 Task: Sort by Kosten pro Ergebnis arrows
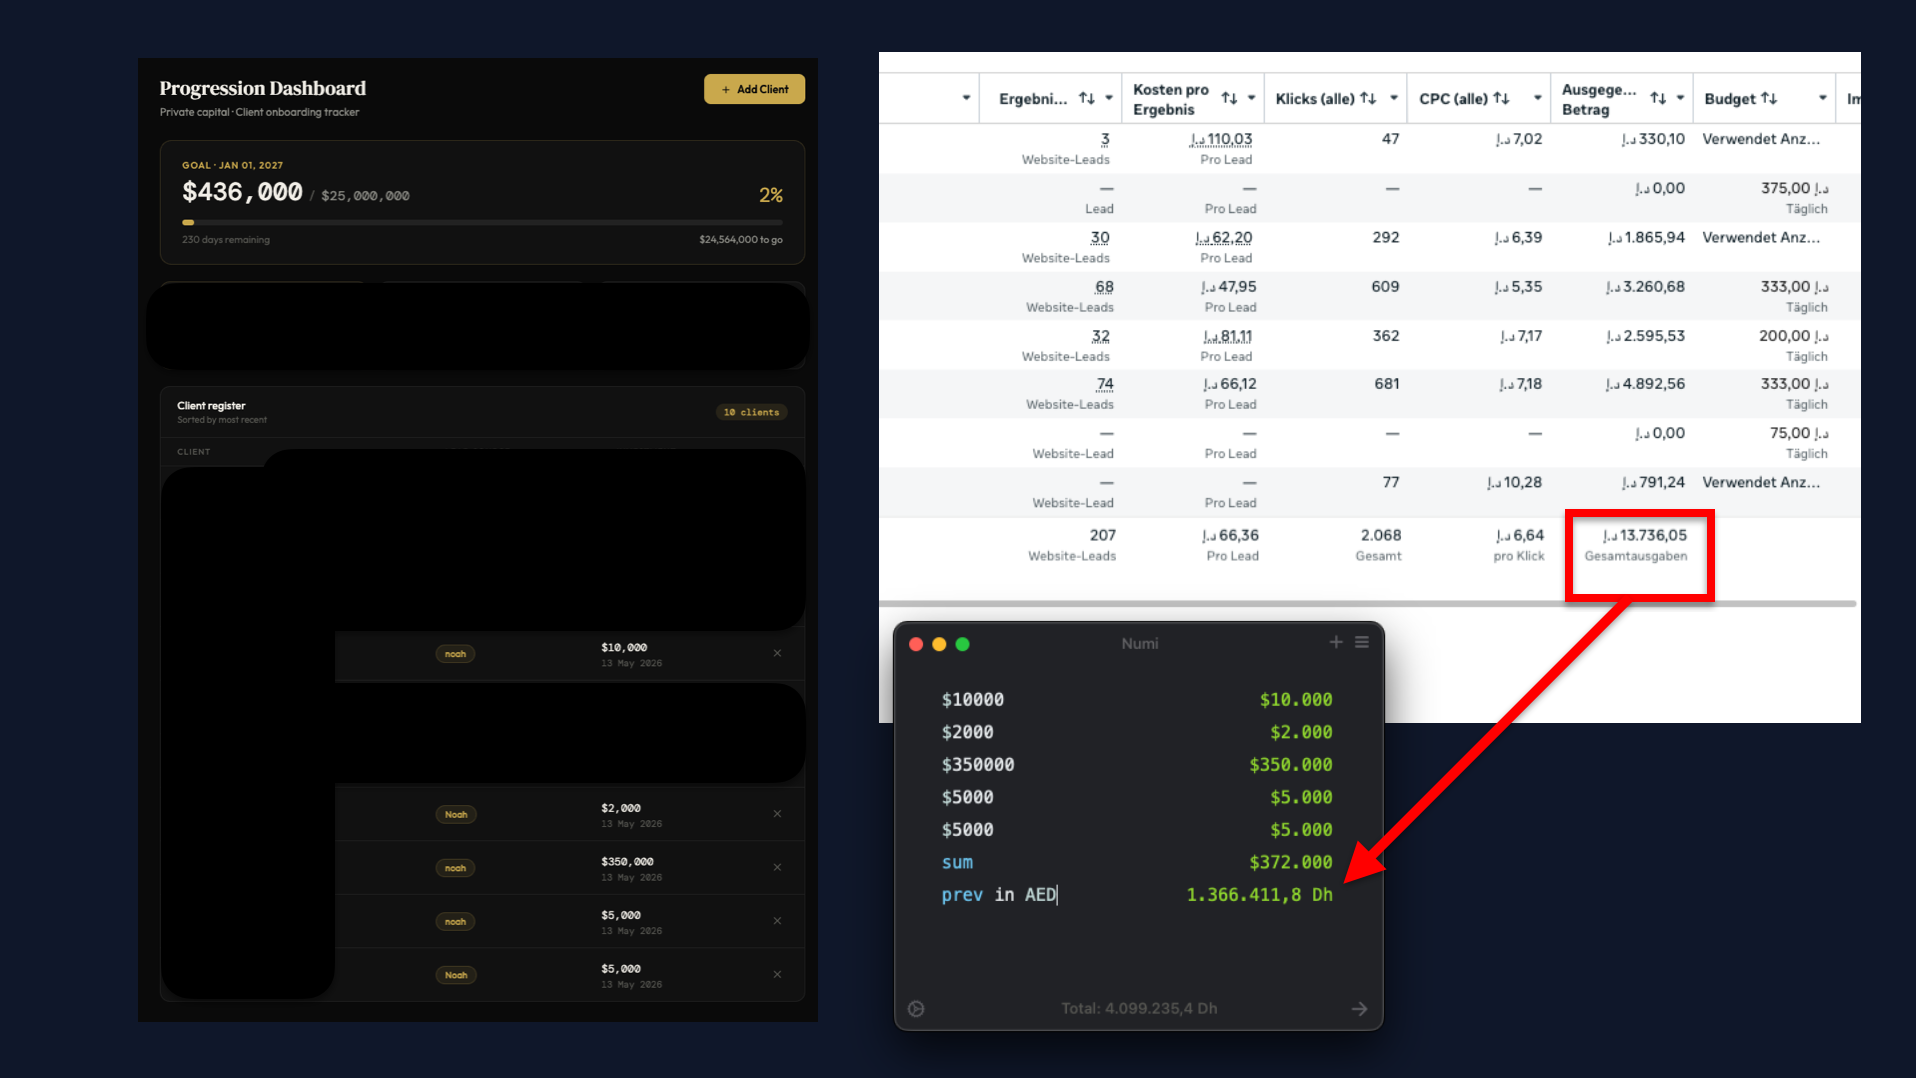click(1229, 98)
